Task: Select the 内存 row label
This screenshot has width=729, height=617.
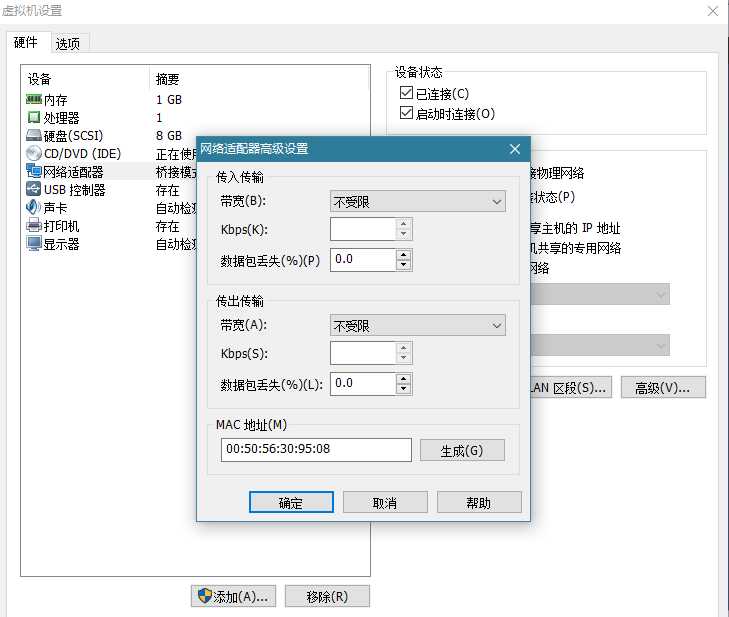Action: [55, 100]
